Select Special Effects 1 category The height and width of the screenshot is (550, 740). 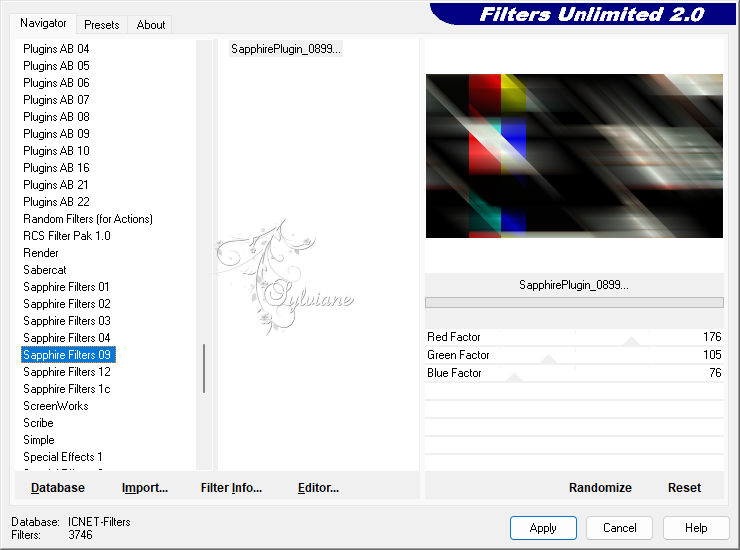pos(63,457)
